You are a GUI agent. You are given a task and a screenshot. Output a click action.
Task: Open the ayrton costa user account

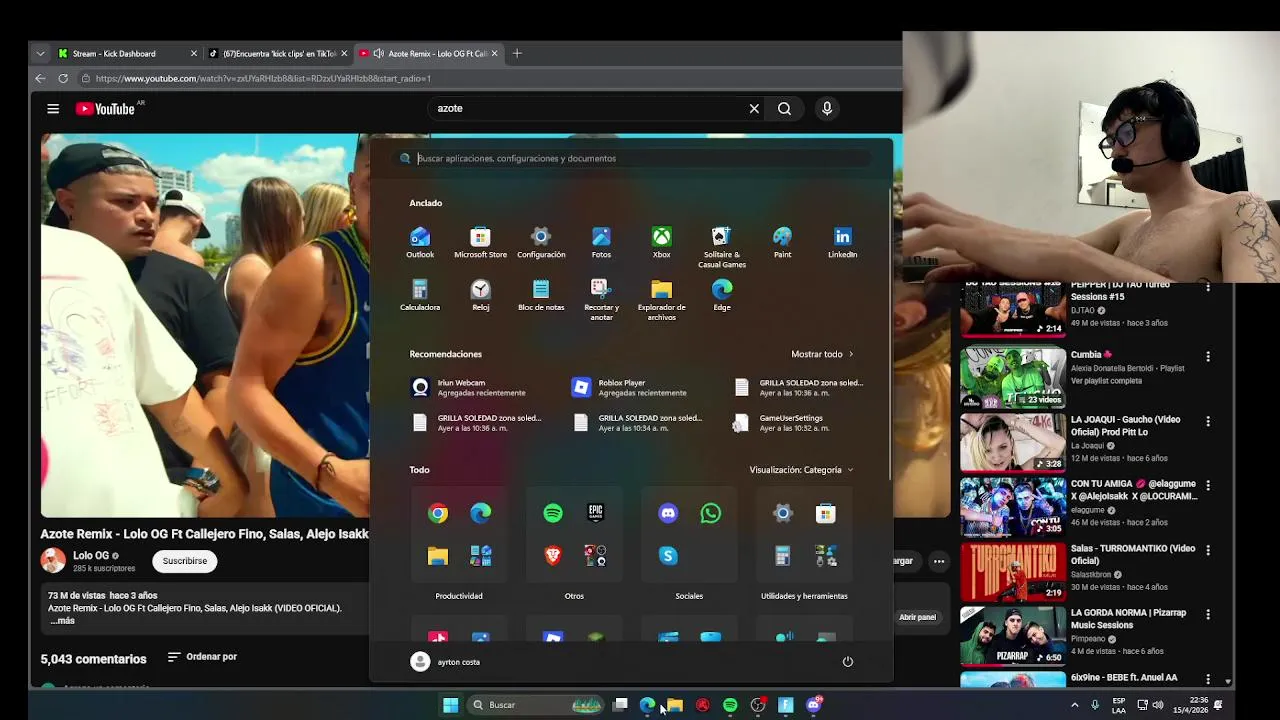point(446,662)
